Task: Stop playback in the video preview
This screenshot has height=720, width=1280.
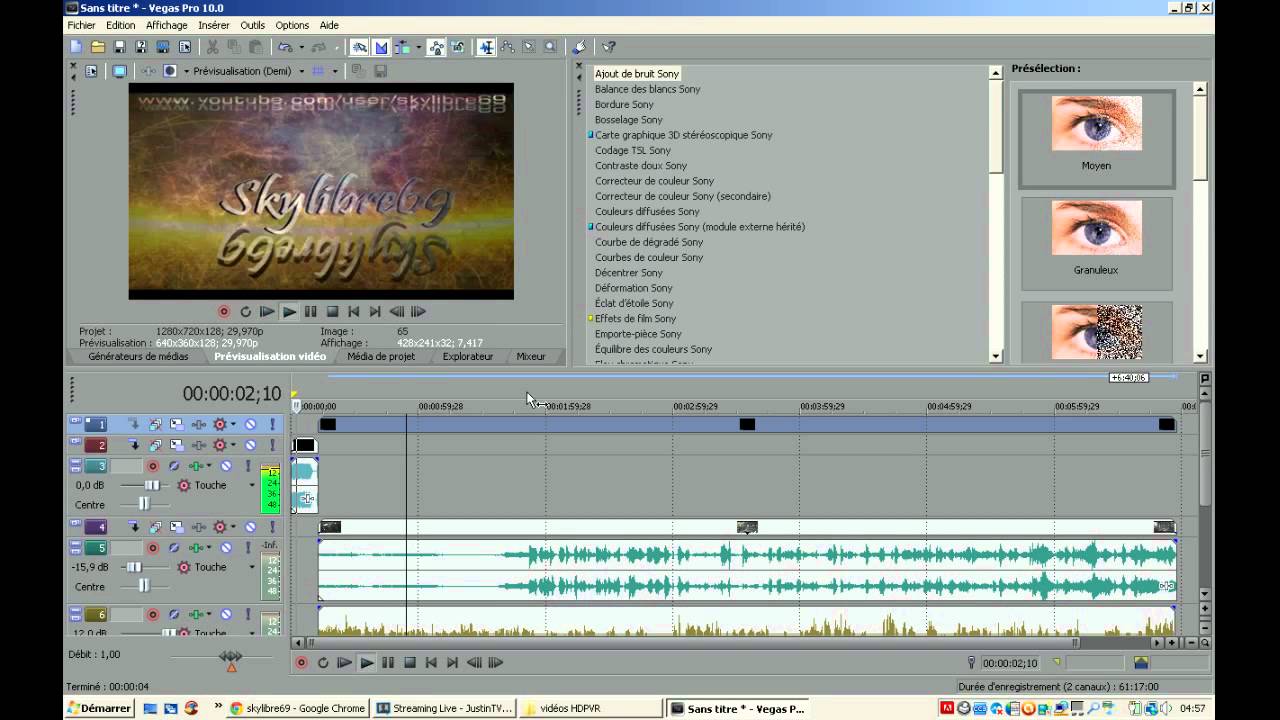Action: 333,312
